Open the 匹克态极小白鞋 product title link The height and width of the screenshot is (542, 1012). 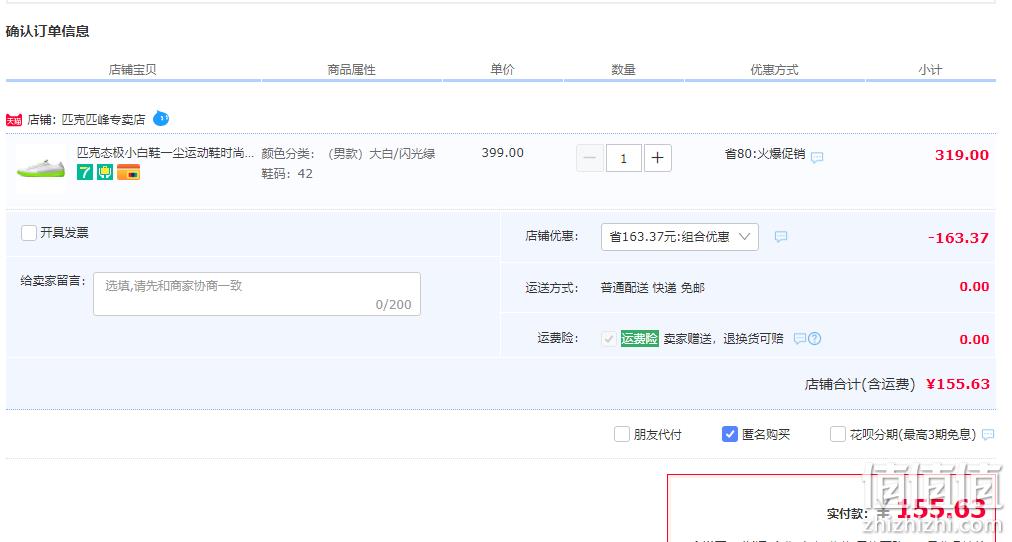pyautogui.click(x=165, y=153)
